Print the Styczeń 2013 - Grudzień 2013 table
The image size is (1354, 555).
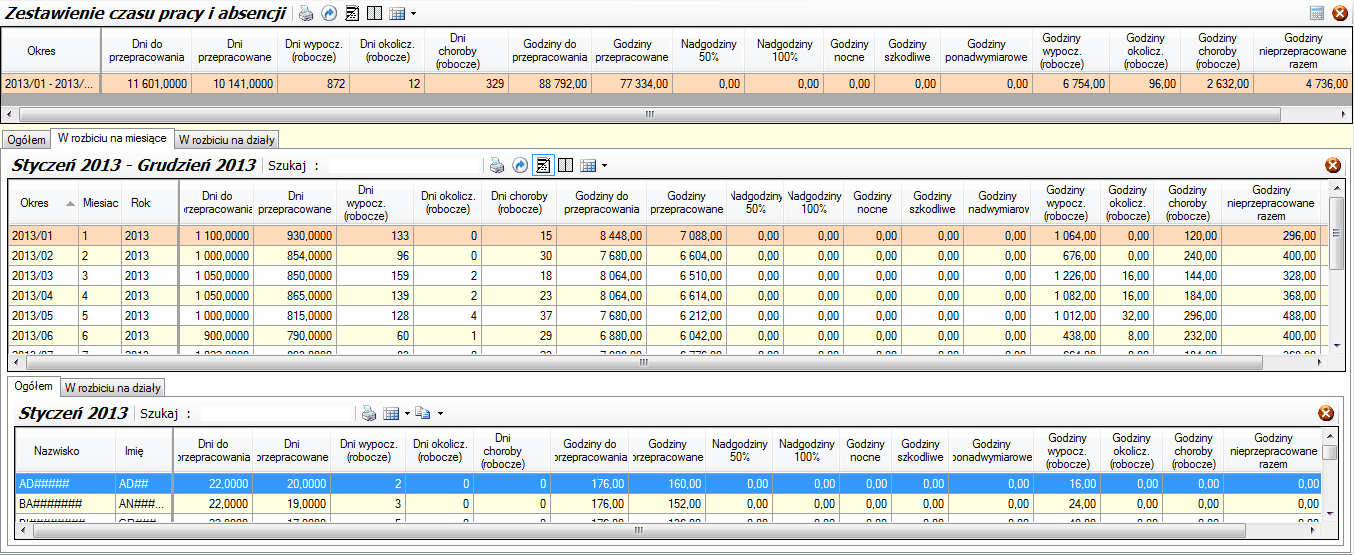click(x=497, y=165)
